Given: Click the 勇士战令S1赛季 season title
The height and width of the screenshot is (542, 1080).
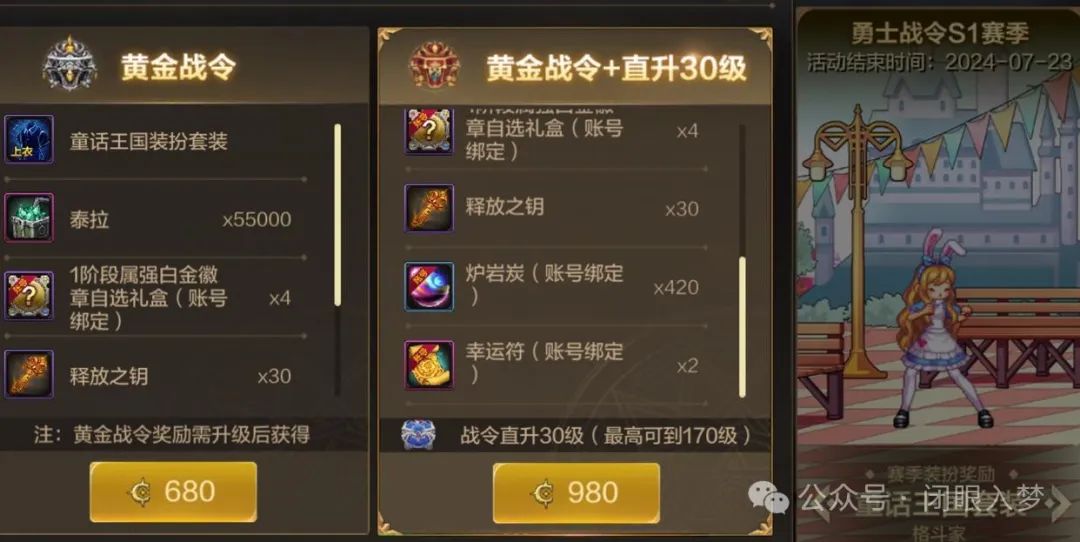Looking at the screenshot, I should tap(940, 32).
